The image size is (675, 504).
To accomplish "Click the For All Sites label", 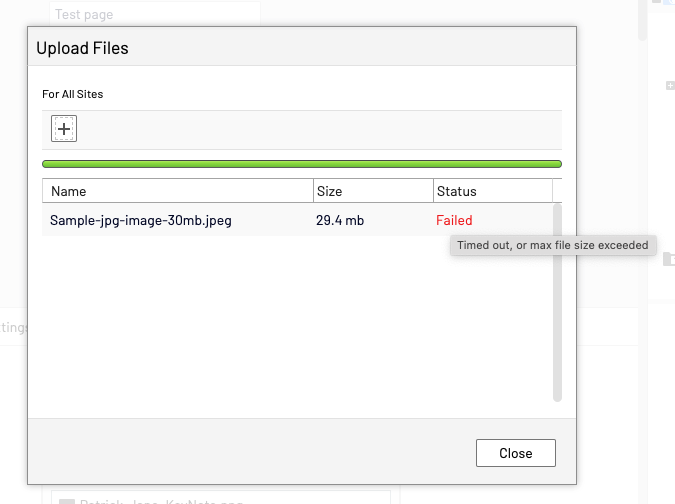I will (72, 94).
